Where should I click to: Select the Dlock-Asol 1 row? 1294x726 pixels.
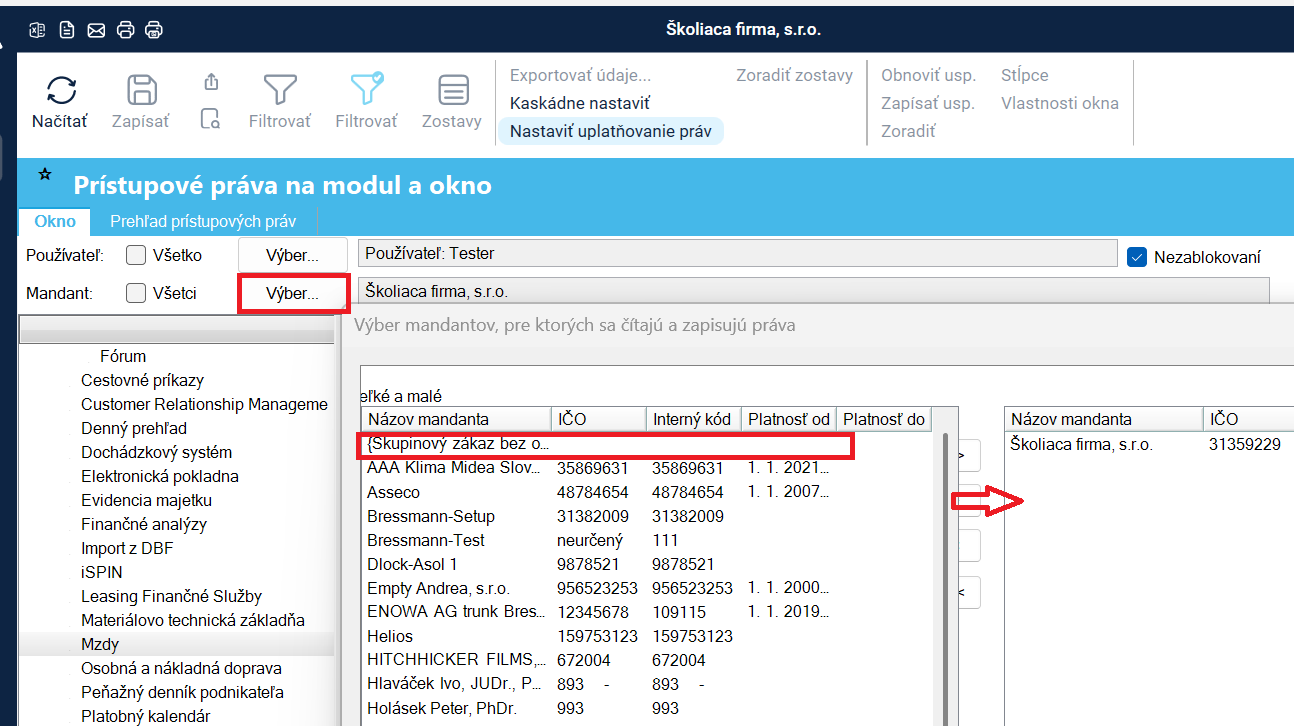(647, 564)
